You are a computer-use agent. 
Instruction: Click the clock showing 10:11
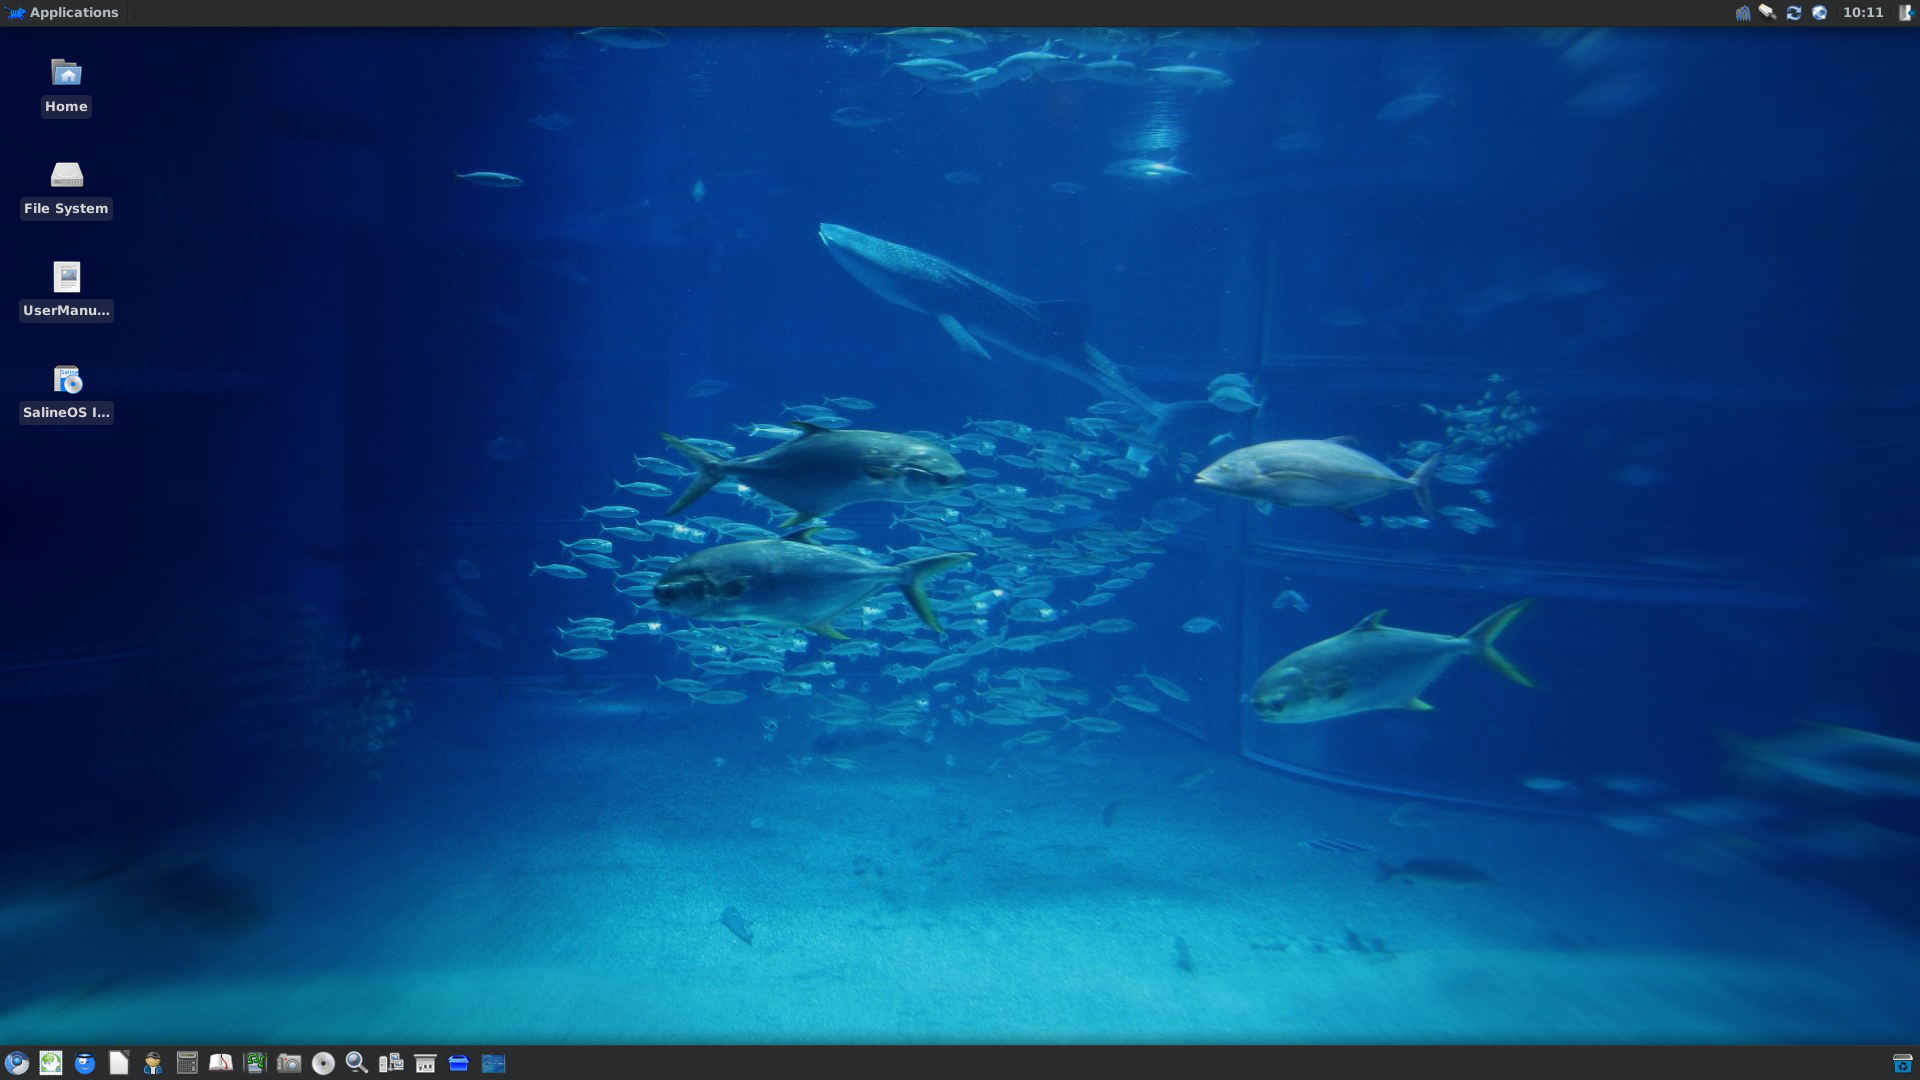click(x=1863, y=13)
